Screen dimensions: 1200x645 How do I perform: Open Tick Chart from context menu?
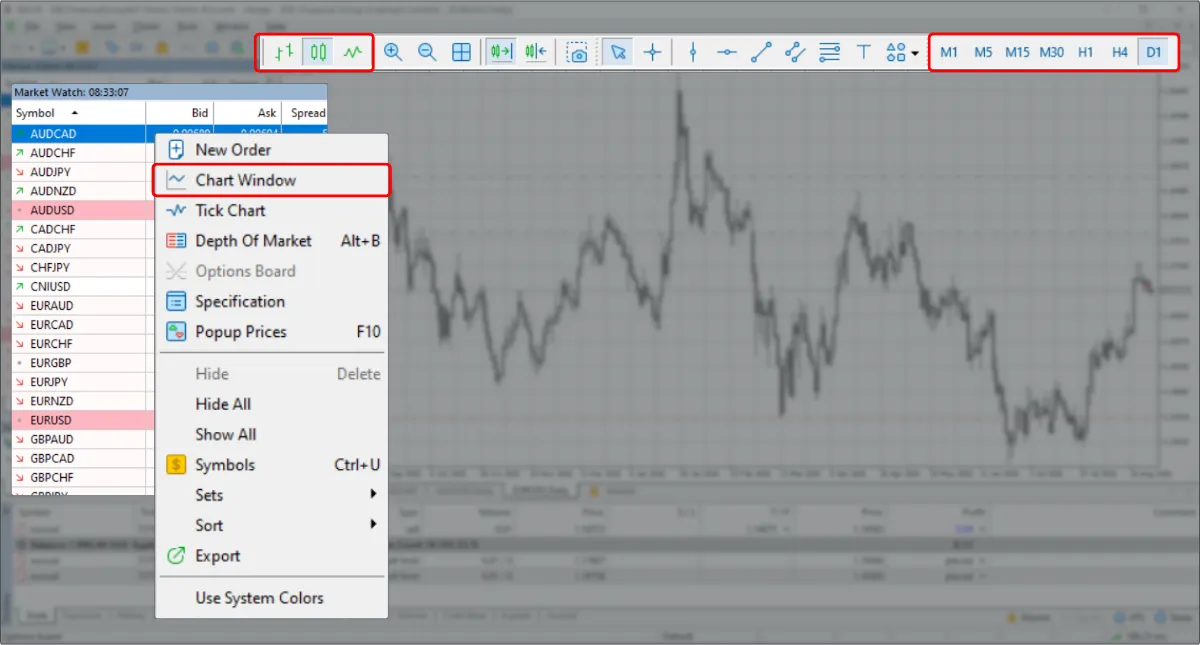(x=272, y=210)
